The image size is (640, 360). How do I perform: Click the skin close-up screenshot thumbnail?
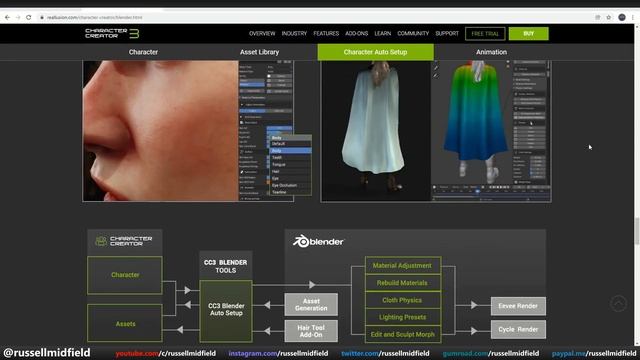coord(188,131)
